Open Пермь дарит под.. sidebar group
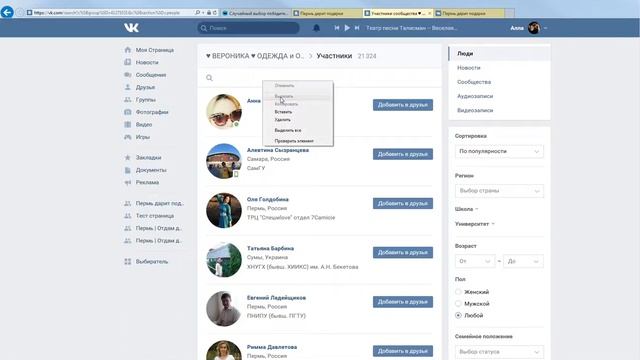Image resolution: width=640 pixels, height=360 pixels. tap(159, 203)
